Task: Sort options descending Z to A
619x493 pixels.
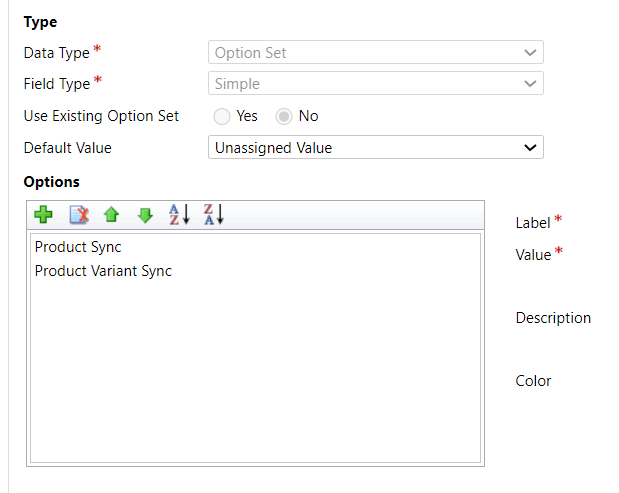Action: click(214, 214)
